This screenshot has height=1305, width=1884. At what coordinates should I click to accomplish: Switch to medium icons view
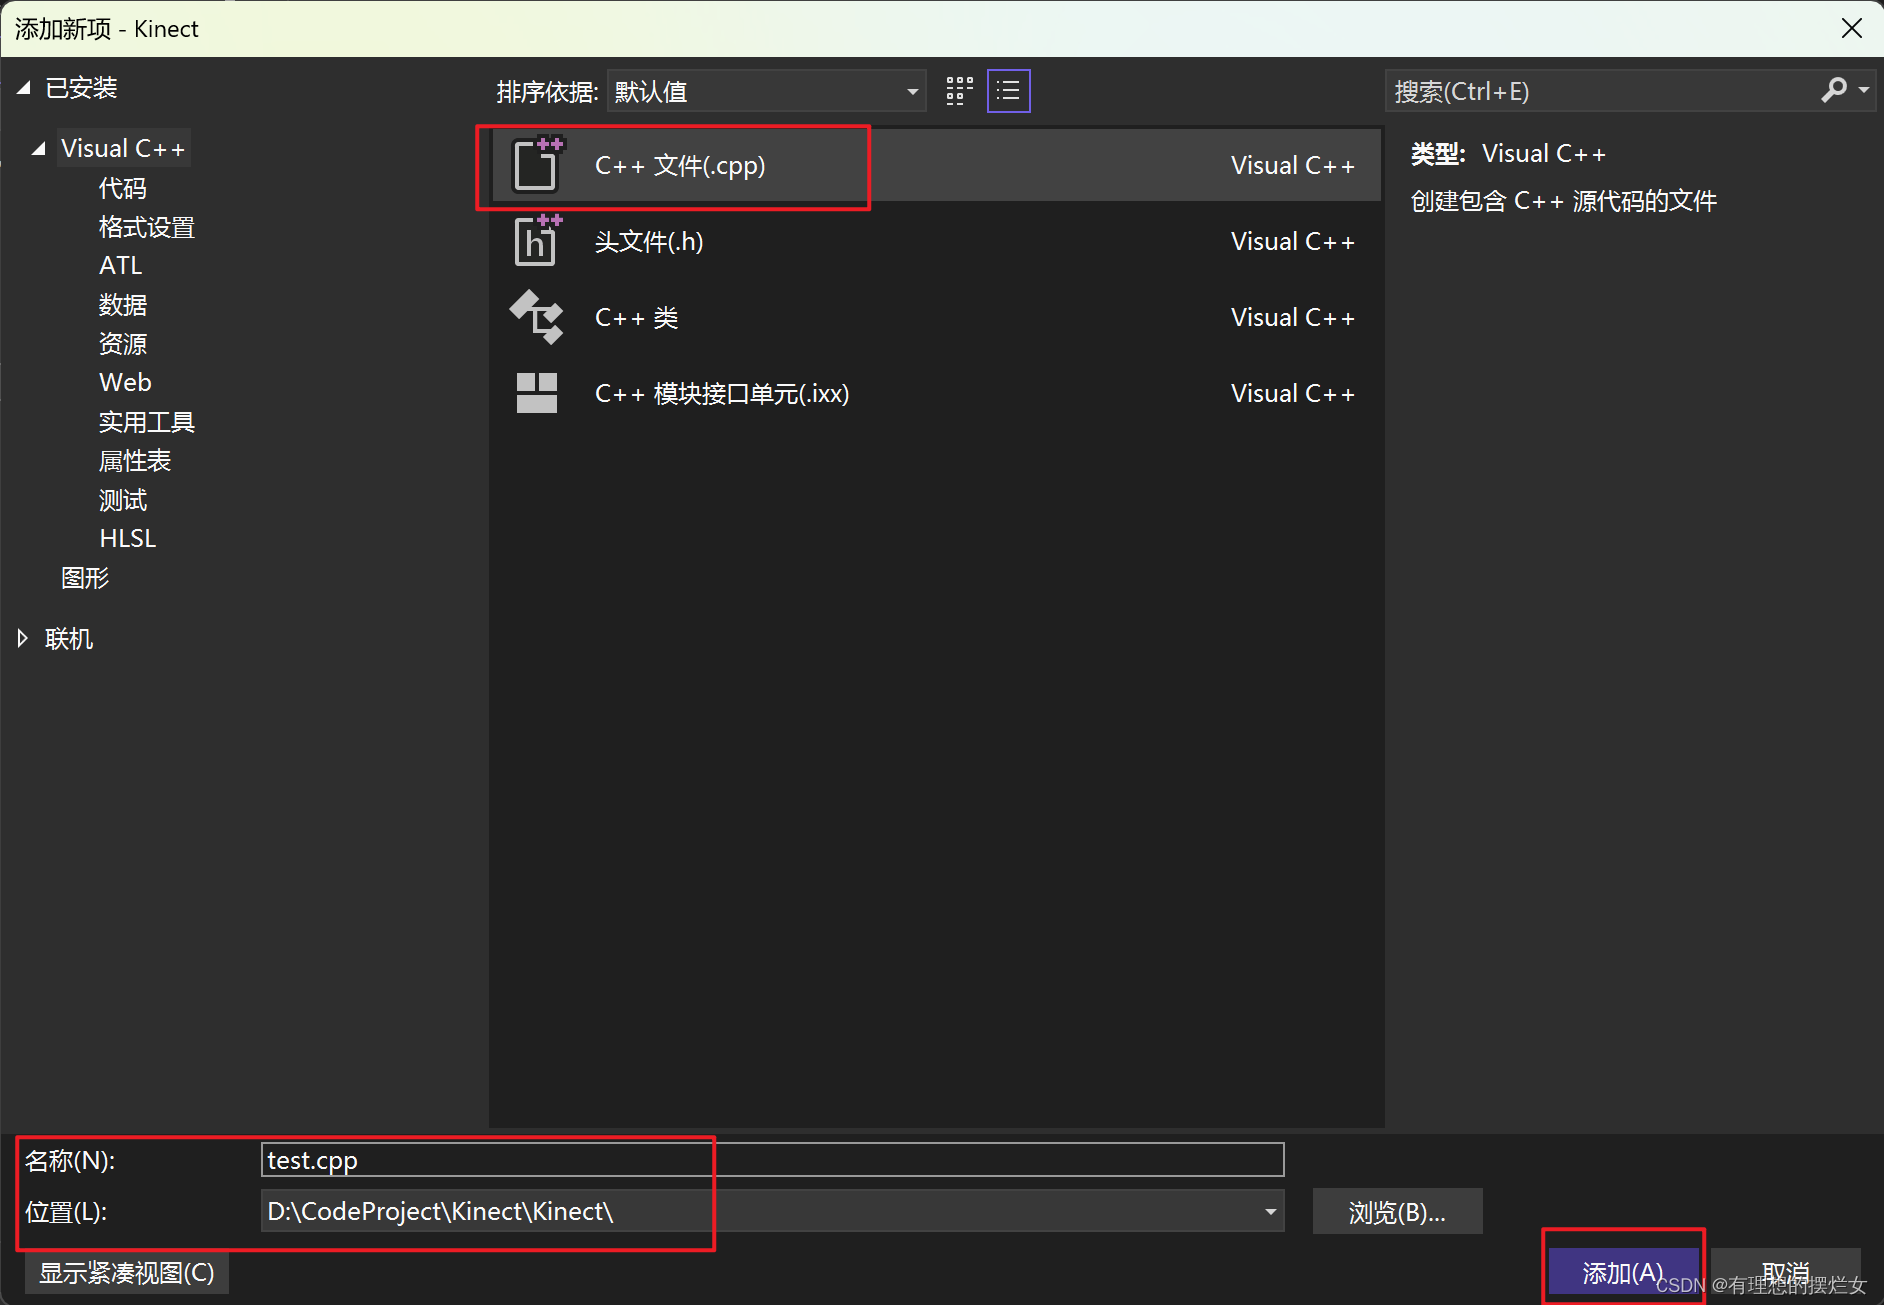point(958,90)
